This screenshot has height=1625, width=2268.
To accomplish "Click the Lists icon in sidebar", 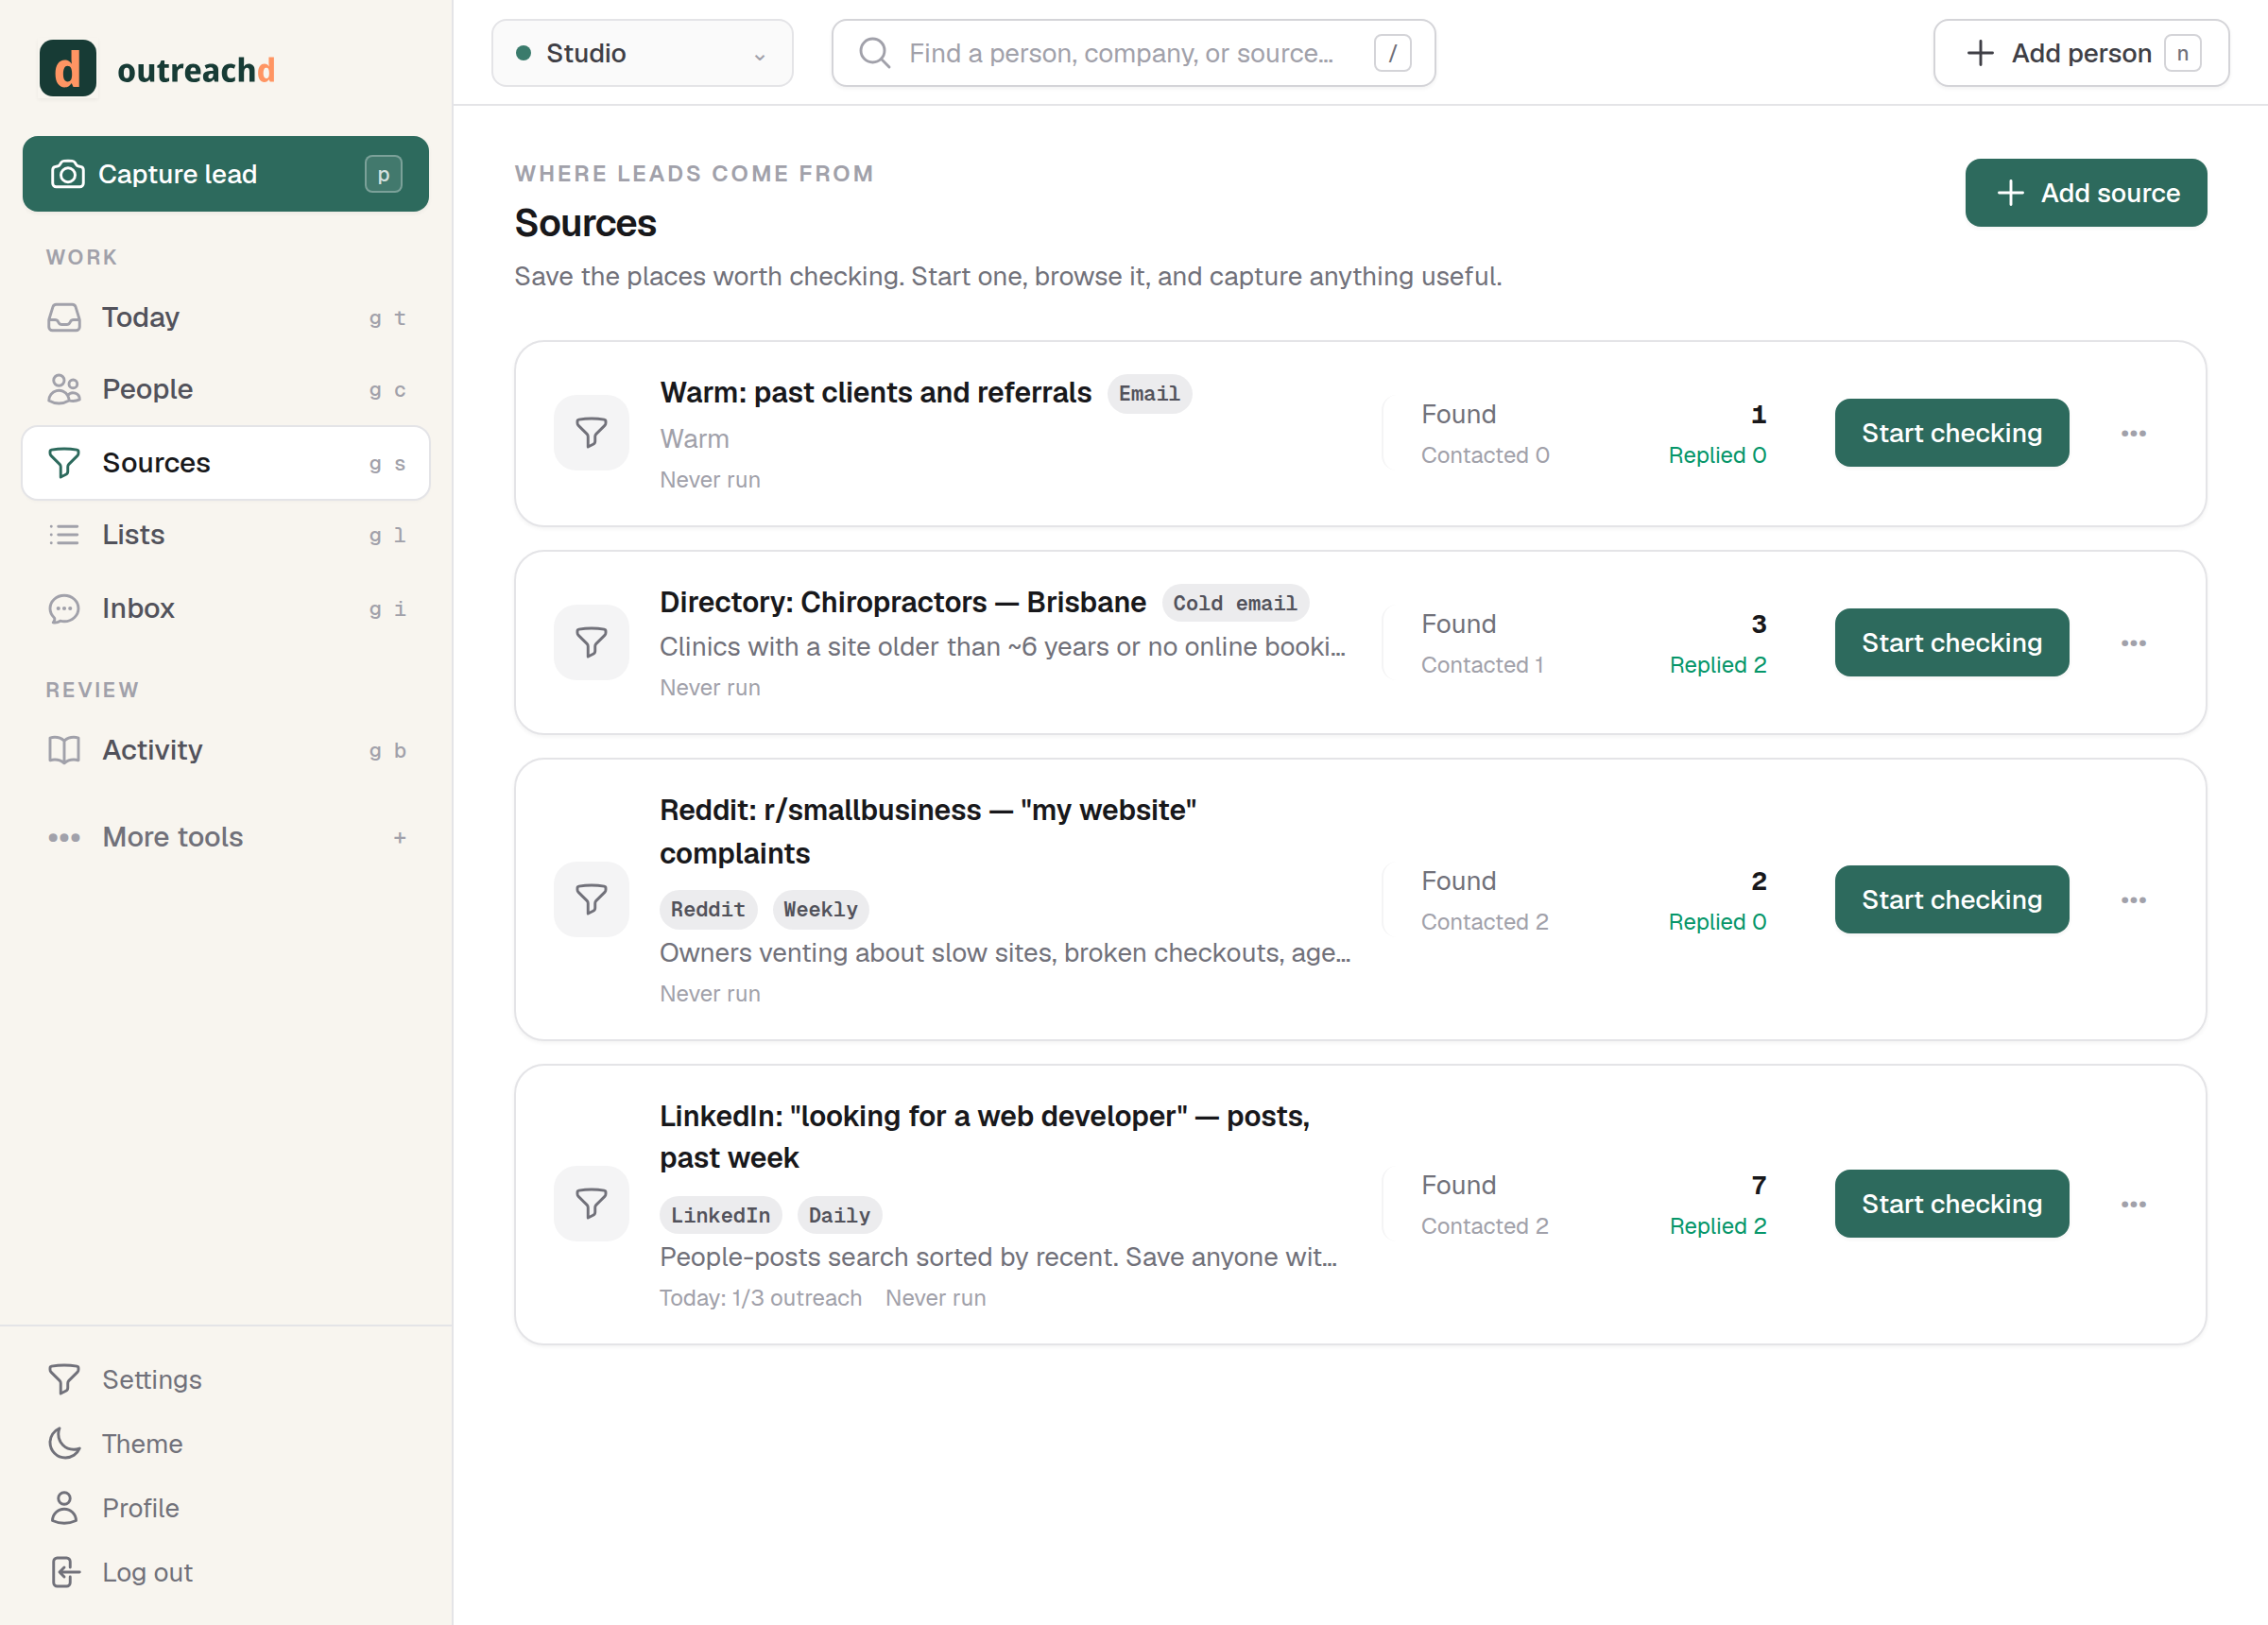I will point(64,535).
